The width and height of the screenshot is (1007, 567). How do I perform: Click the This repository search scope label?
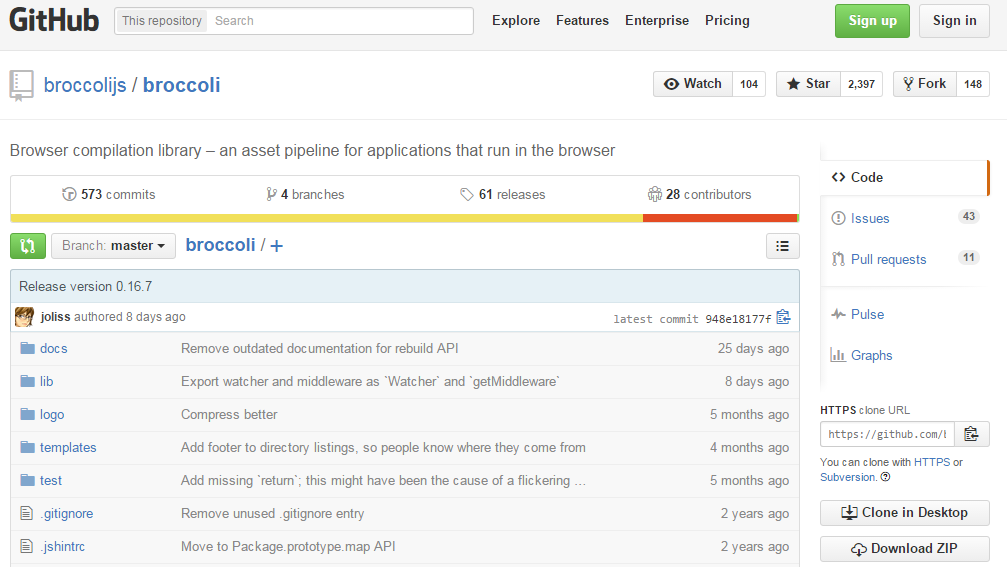pos(161,21)
